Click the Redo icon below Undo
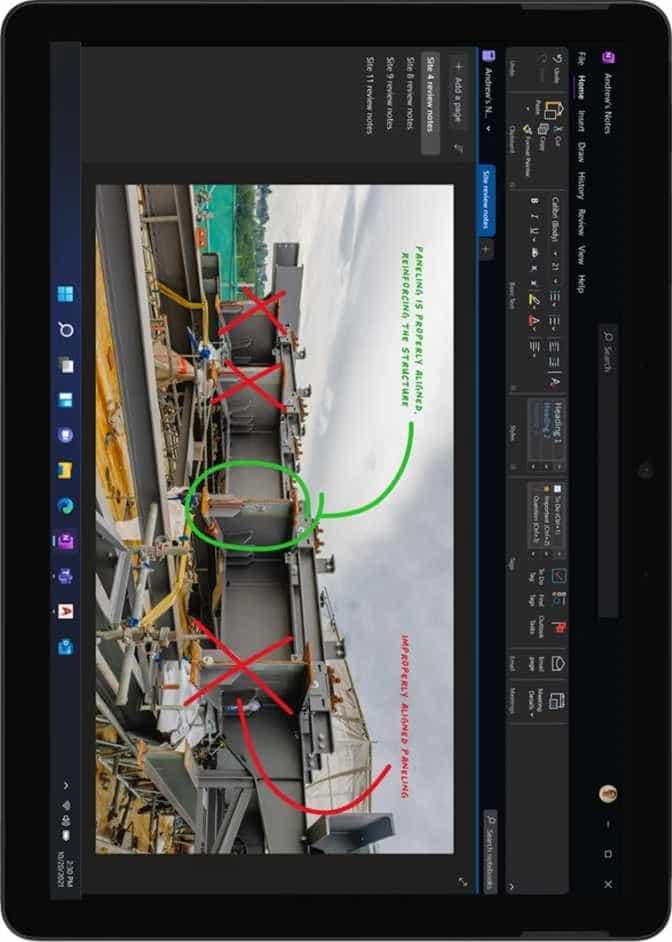672x942 pixels. tap(543, 58)
